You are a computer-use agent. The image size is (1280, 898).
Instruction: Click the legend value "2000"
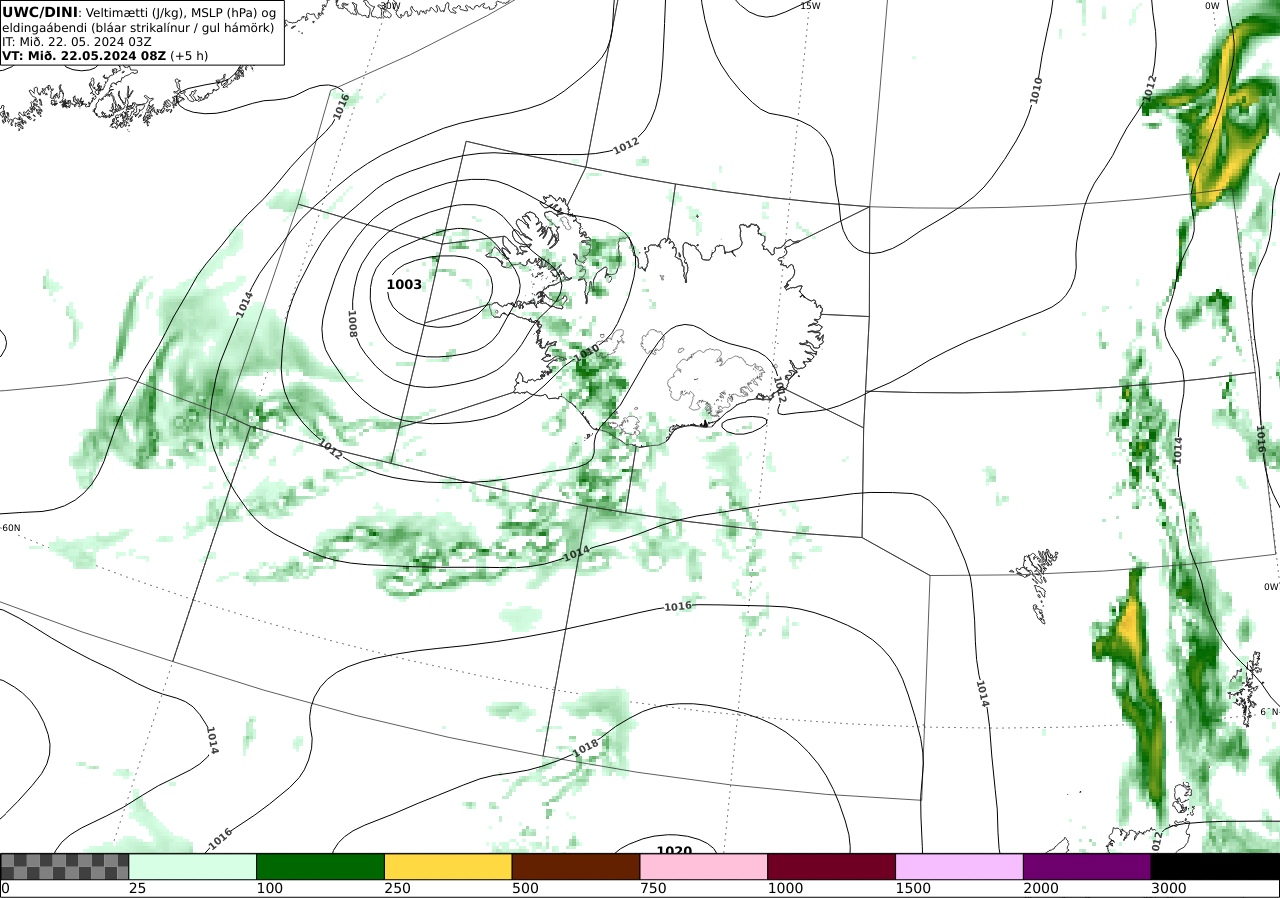coord(1041,888)
